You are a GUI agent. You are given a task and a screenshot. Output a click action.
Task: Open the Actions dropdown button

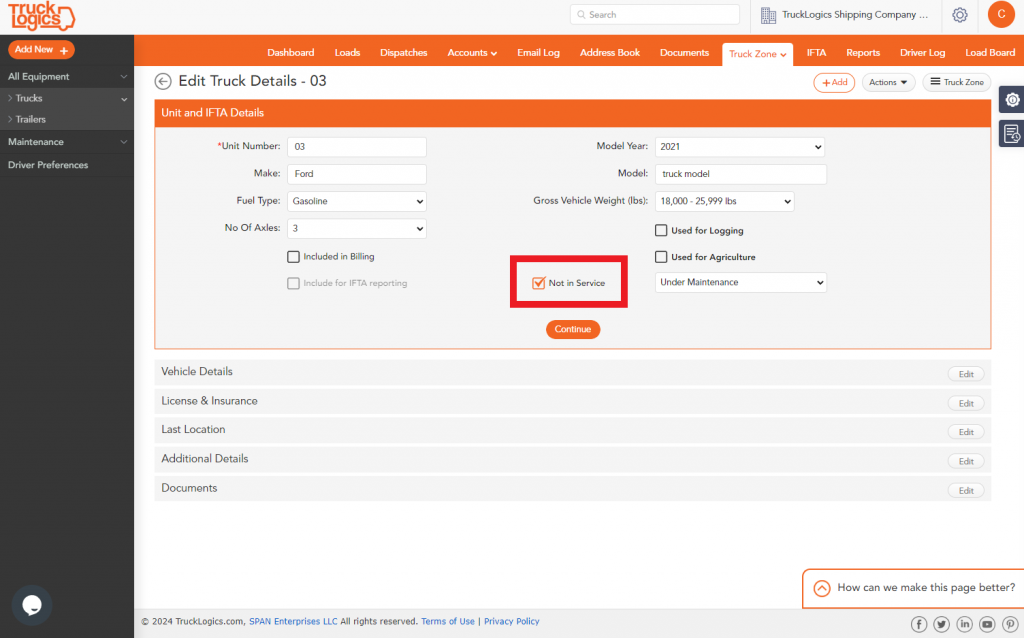[x=888, y=82]
